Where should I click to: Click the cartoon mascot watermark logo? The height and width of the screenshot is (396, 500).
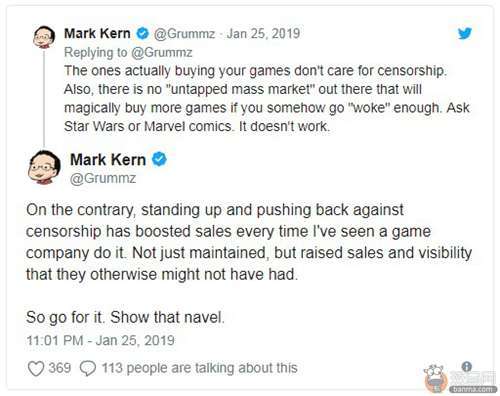(436, 378)
